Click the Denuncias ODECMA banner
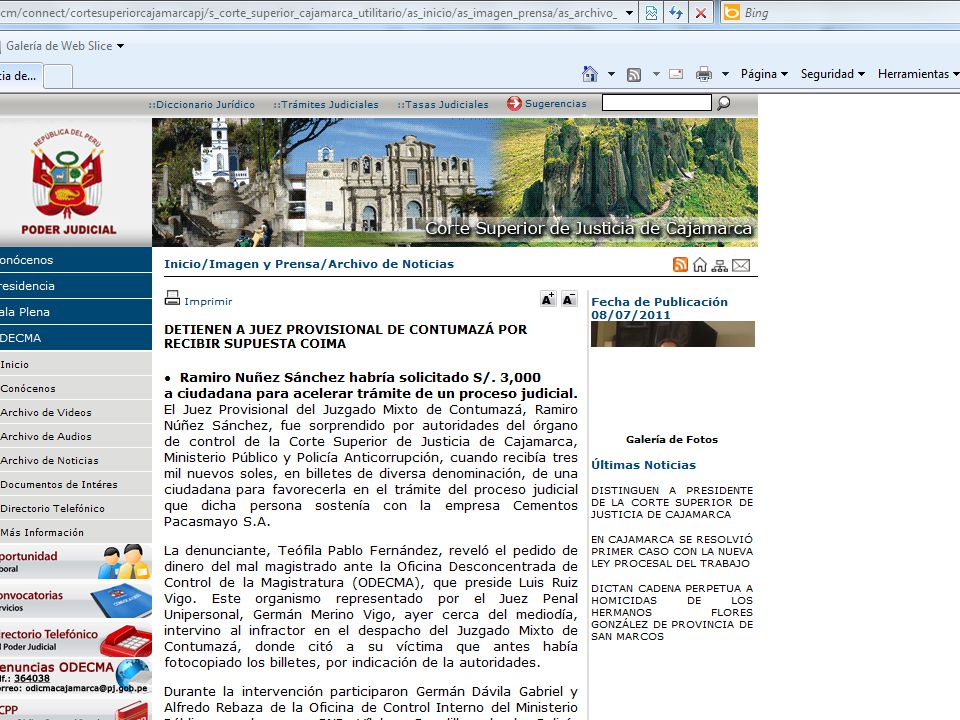The image size is (960, 720). point(76,677)
